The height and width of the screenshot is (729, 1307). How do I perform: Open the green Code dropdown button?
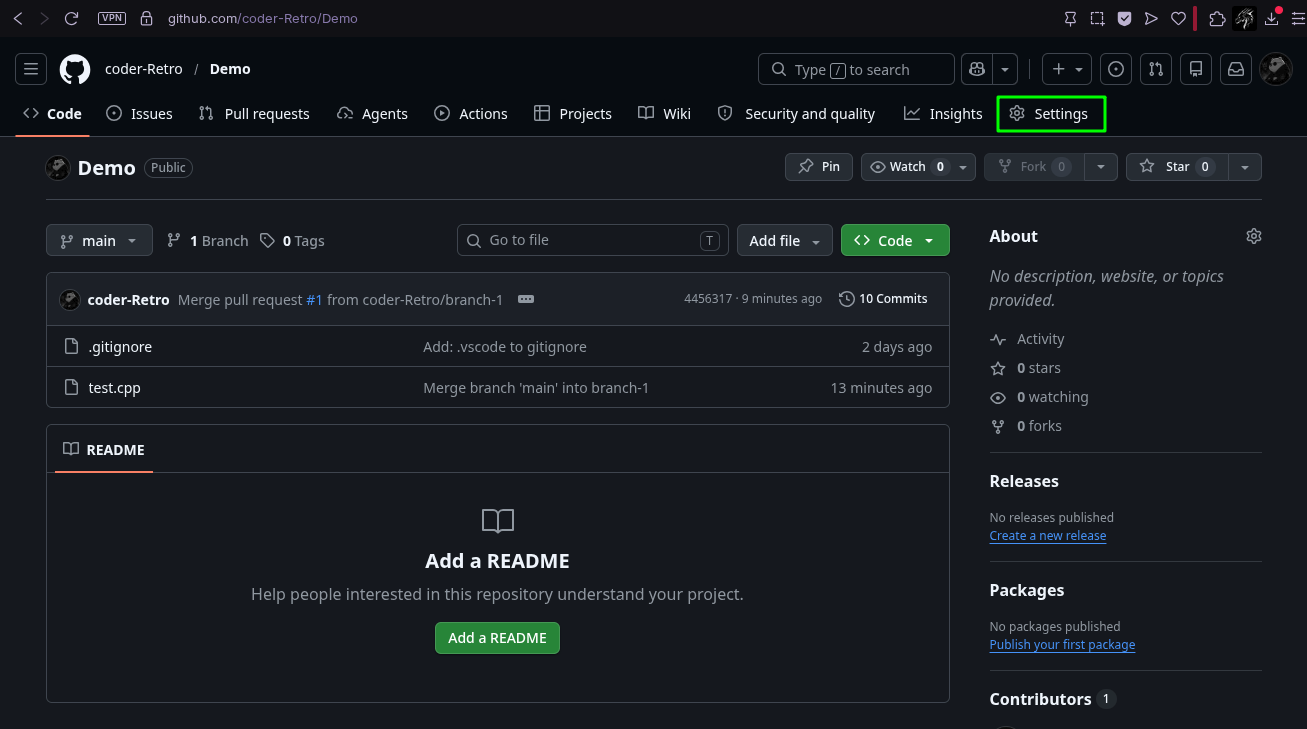895,240
